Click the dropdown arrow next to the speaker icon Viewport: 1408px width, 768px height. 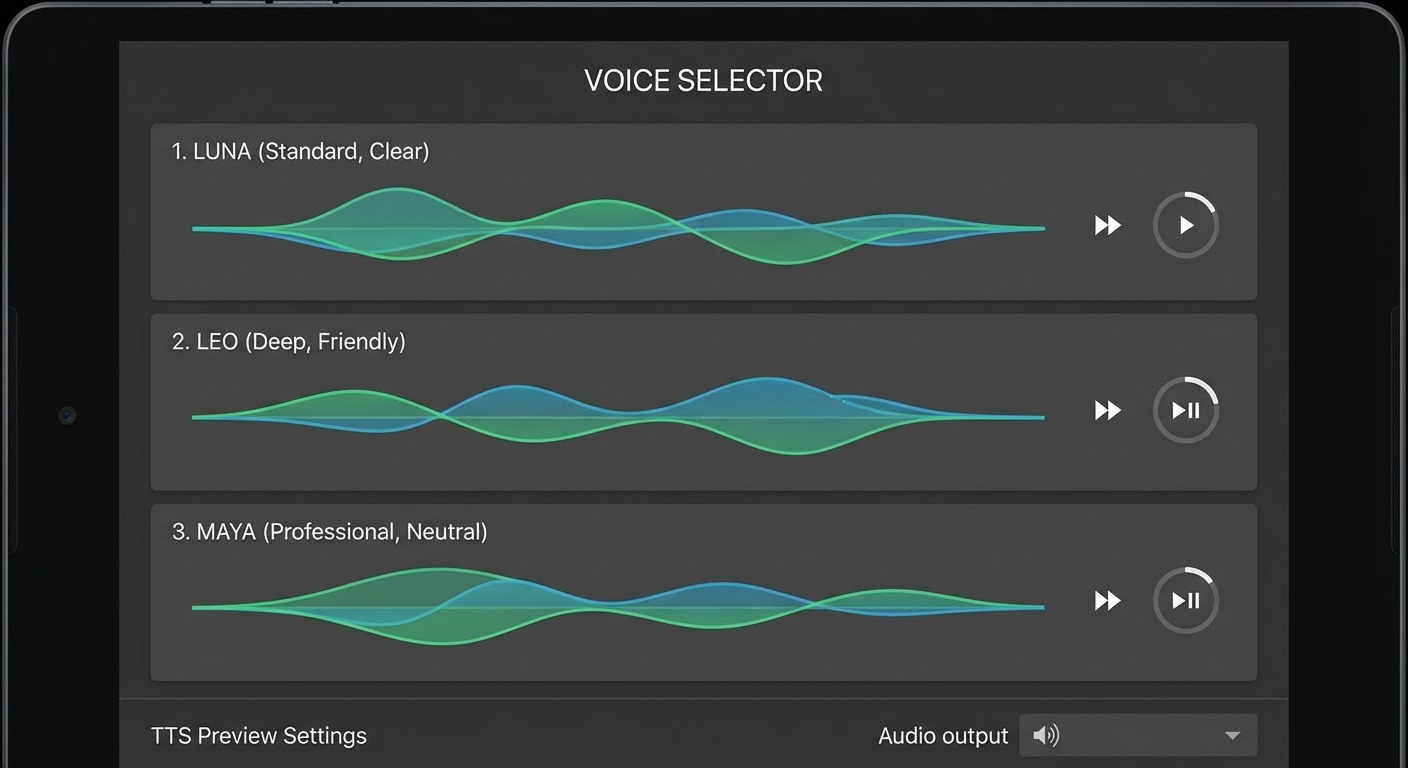click(x=1232, y=735)
